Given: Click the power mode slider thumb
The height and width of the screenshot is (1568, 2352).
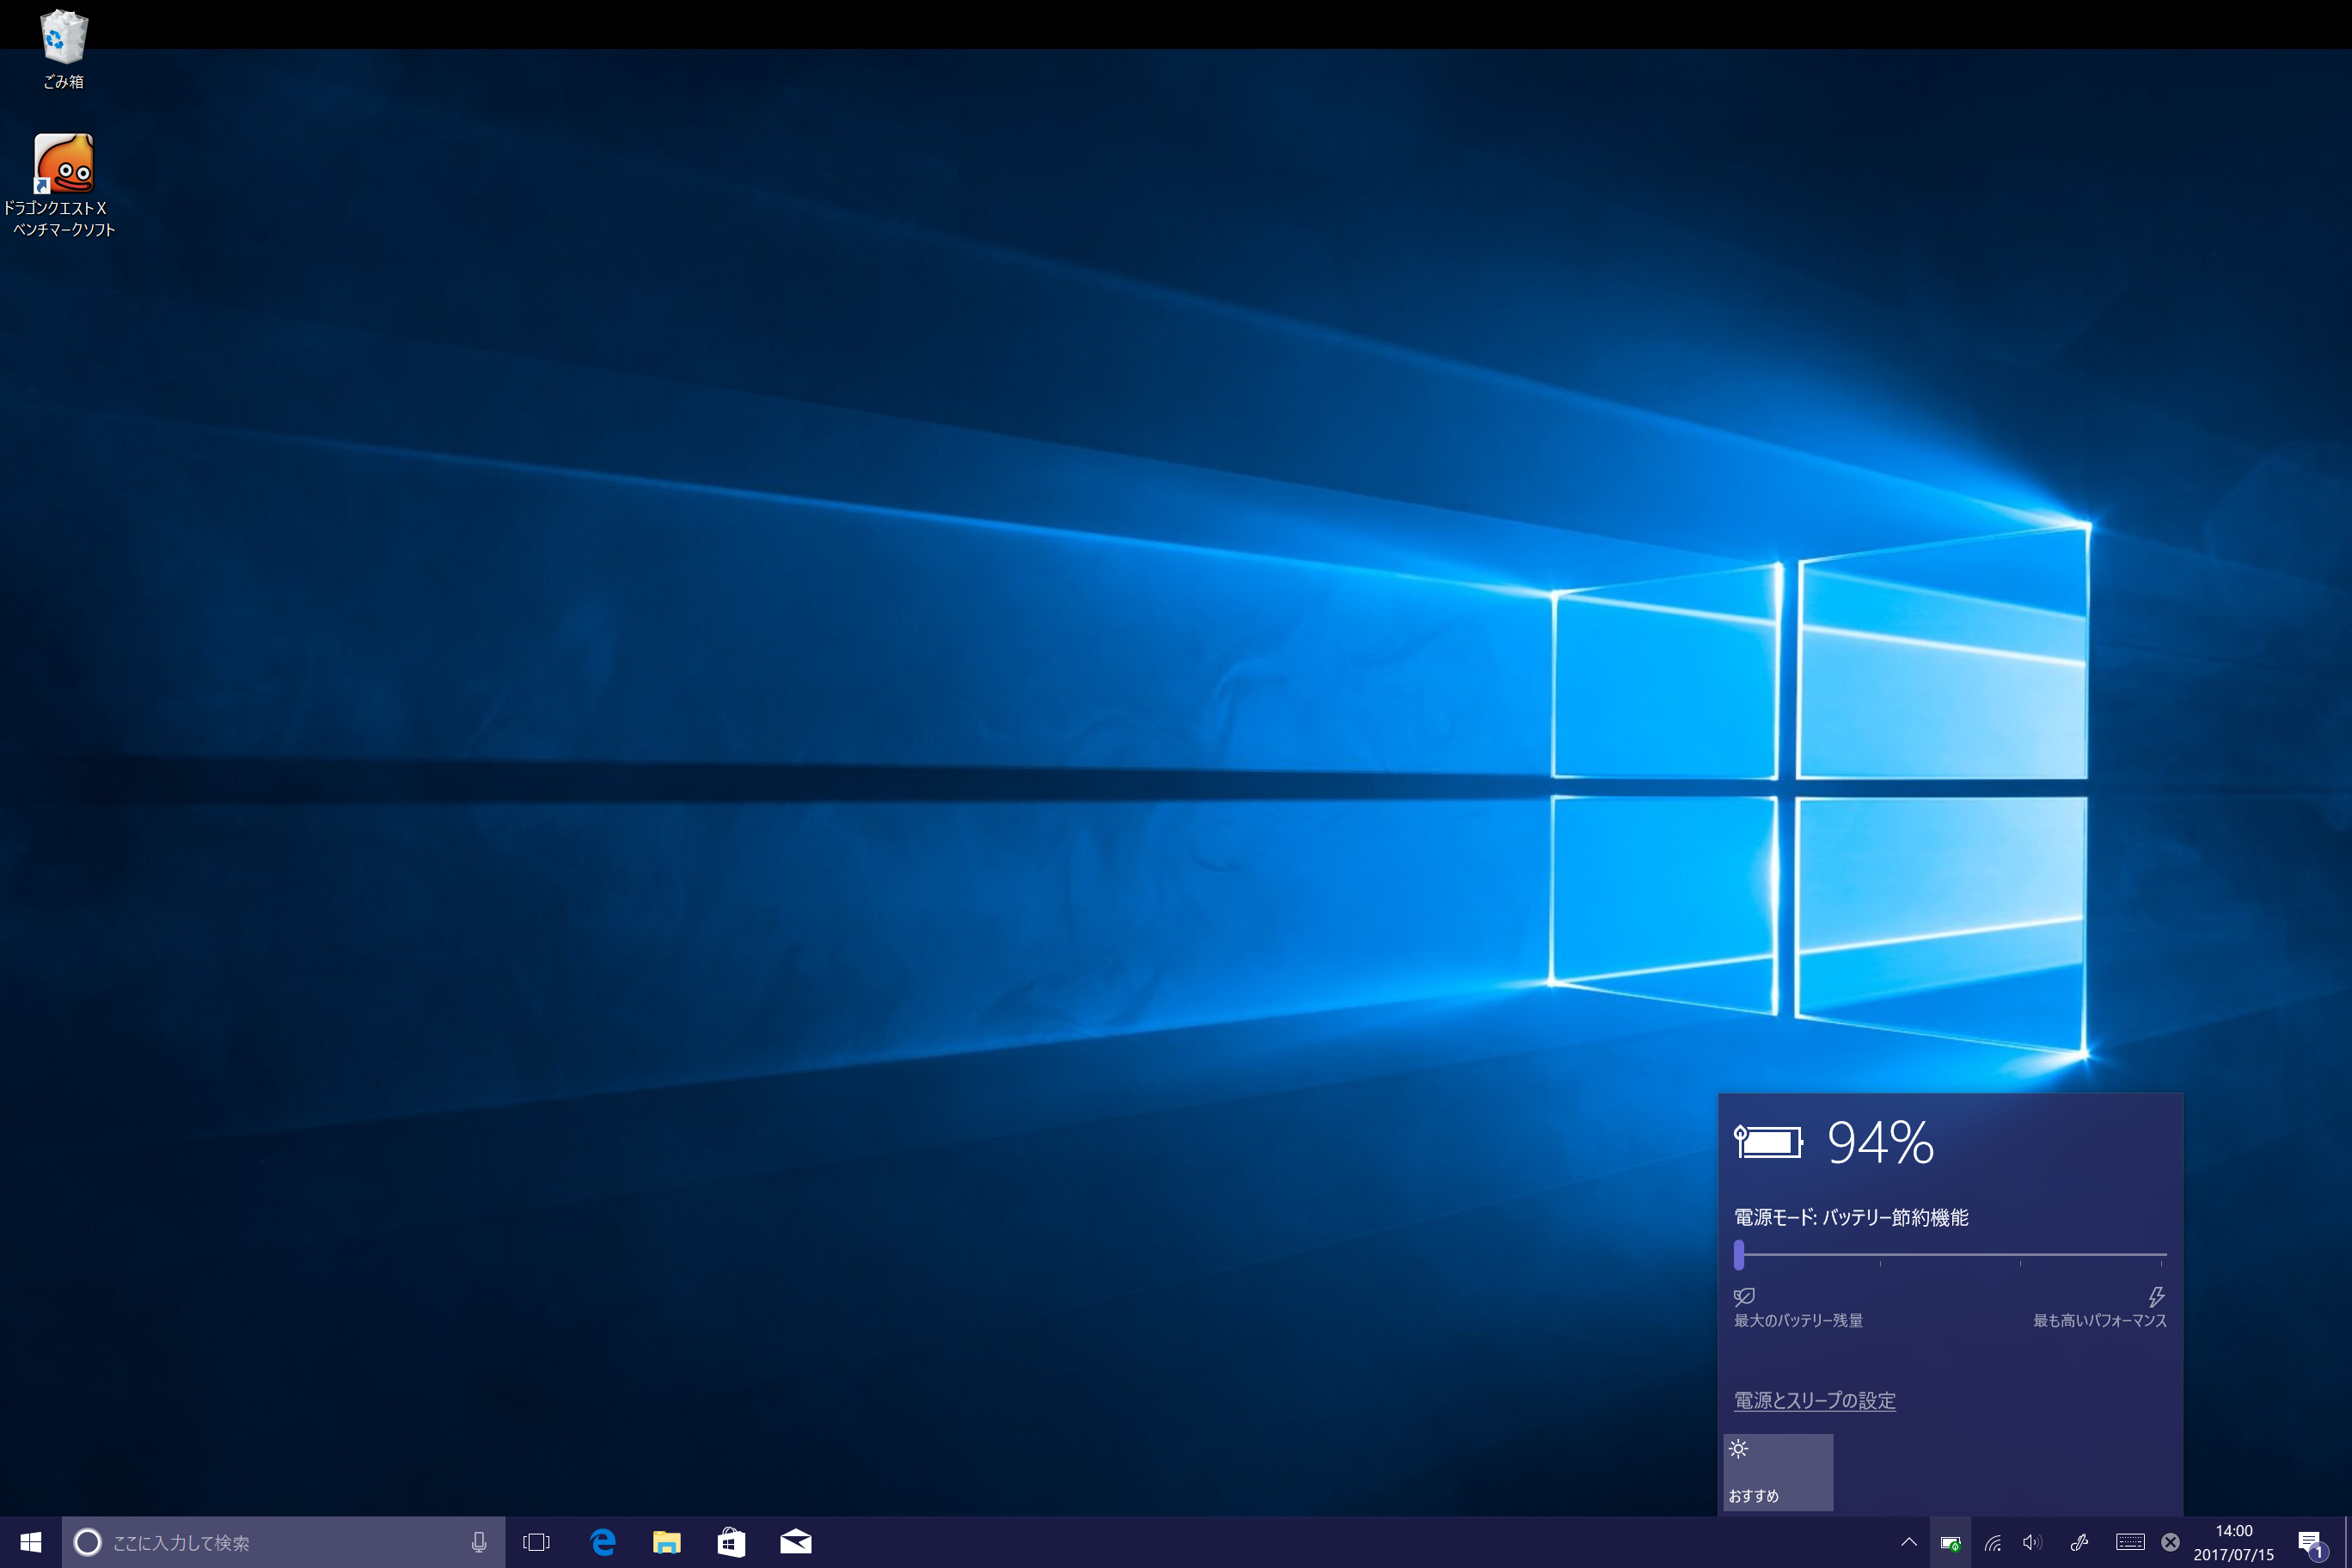Looking at the screenshot, I should (x=1739, y=1254).
